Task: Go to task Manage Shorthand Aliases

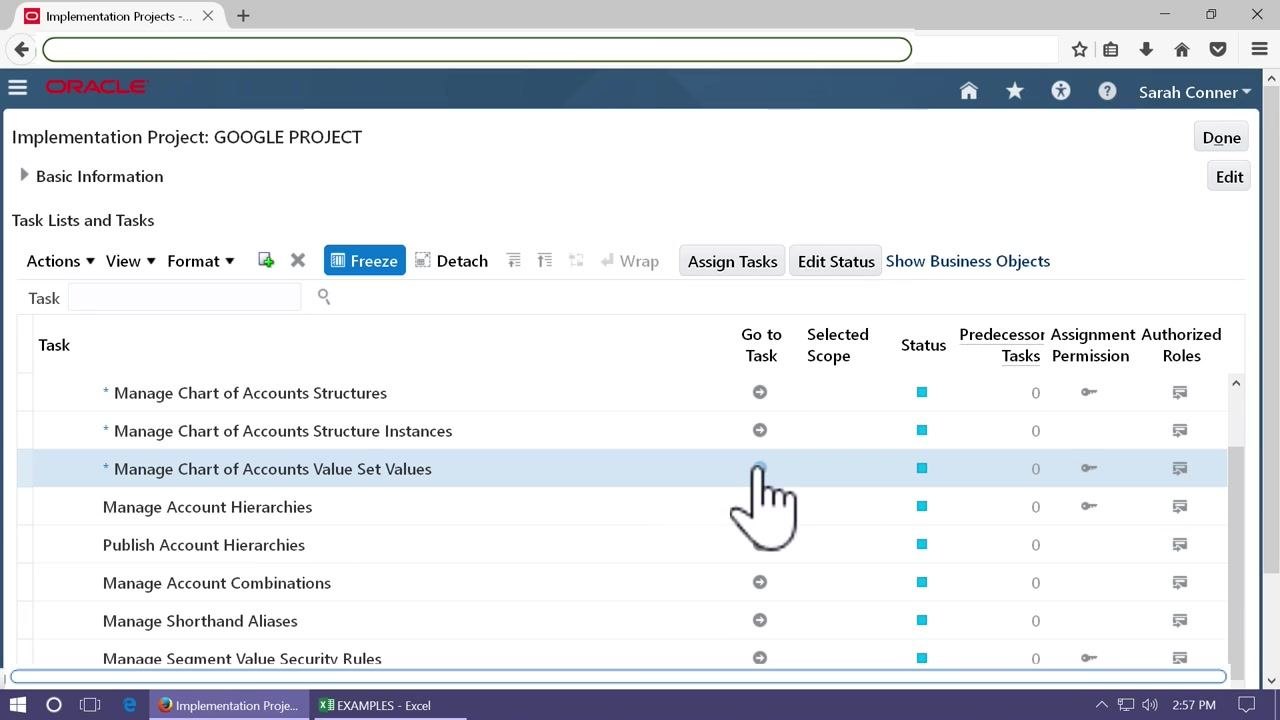Action: (760, 620)
